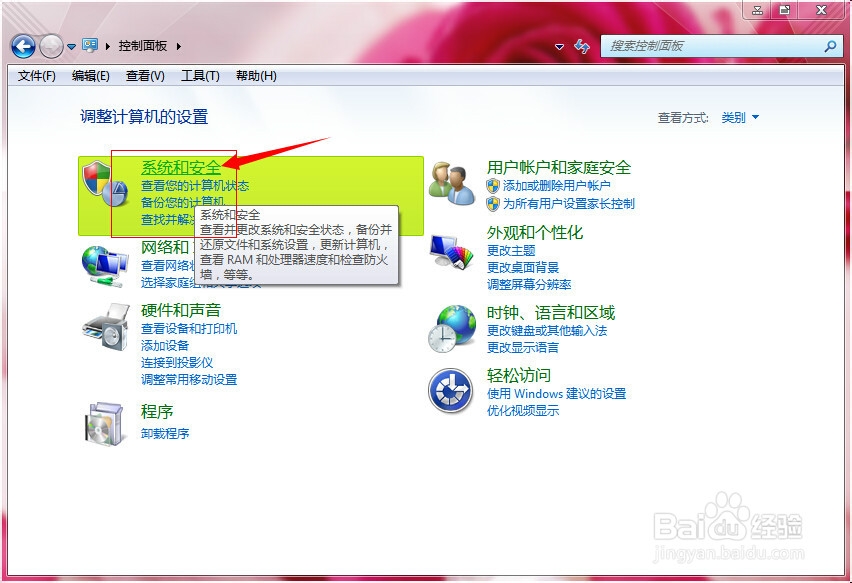Click 卸载程序 link
The image size is (852, 583).
point(165,434)
